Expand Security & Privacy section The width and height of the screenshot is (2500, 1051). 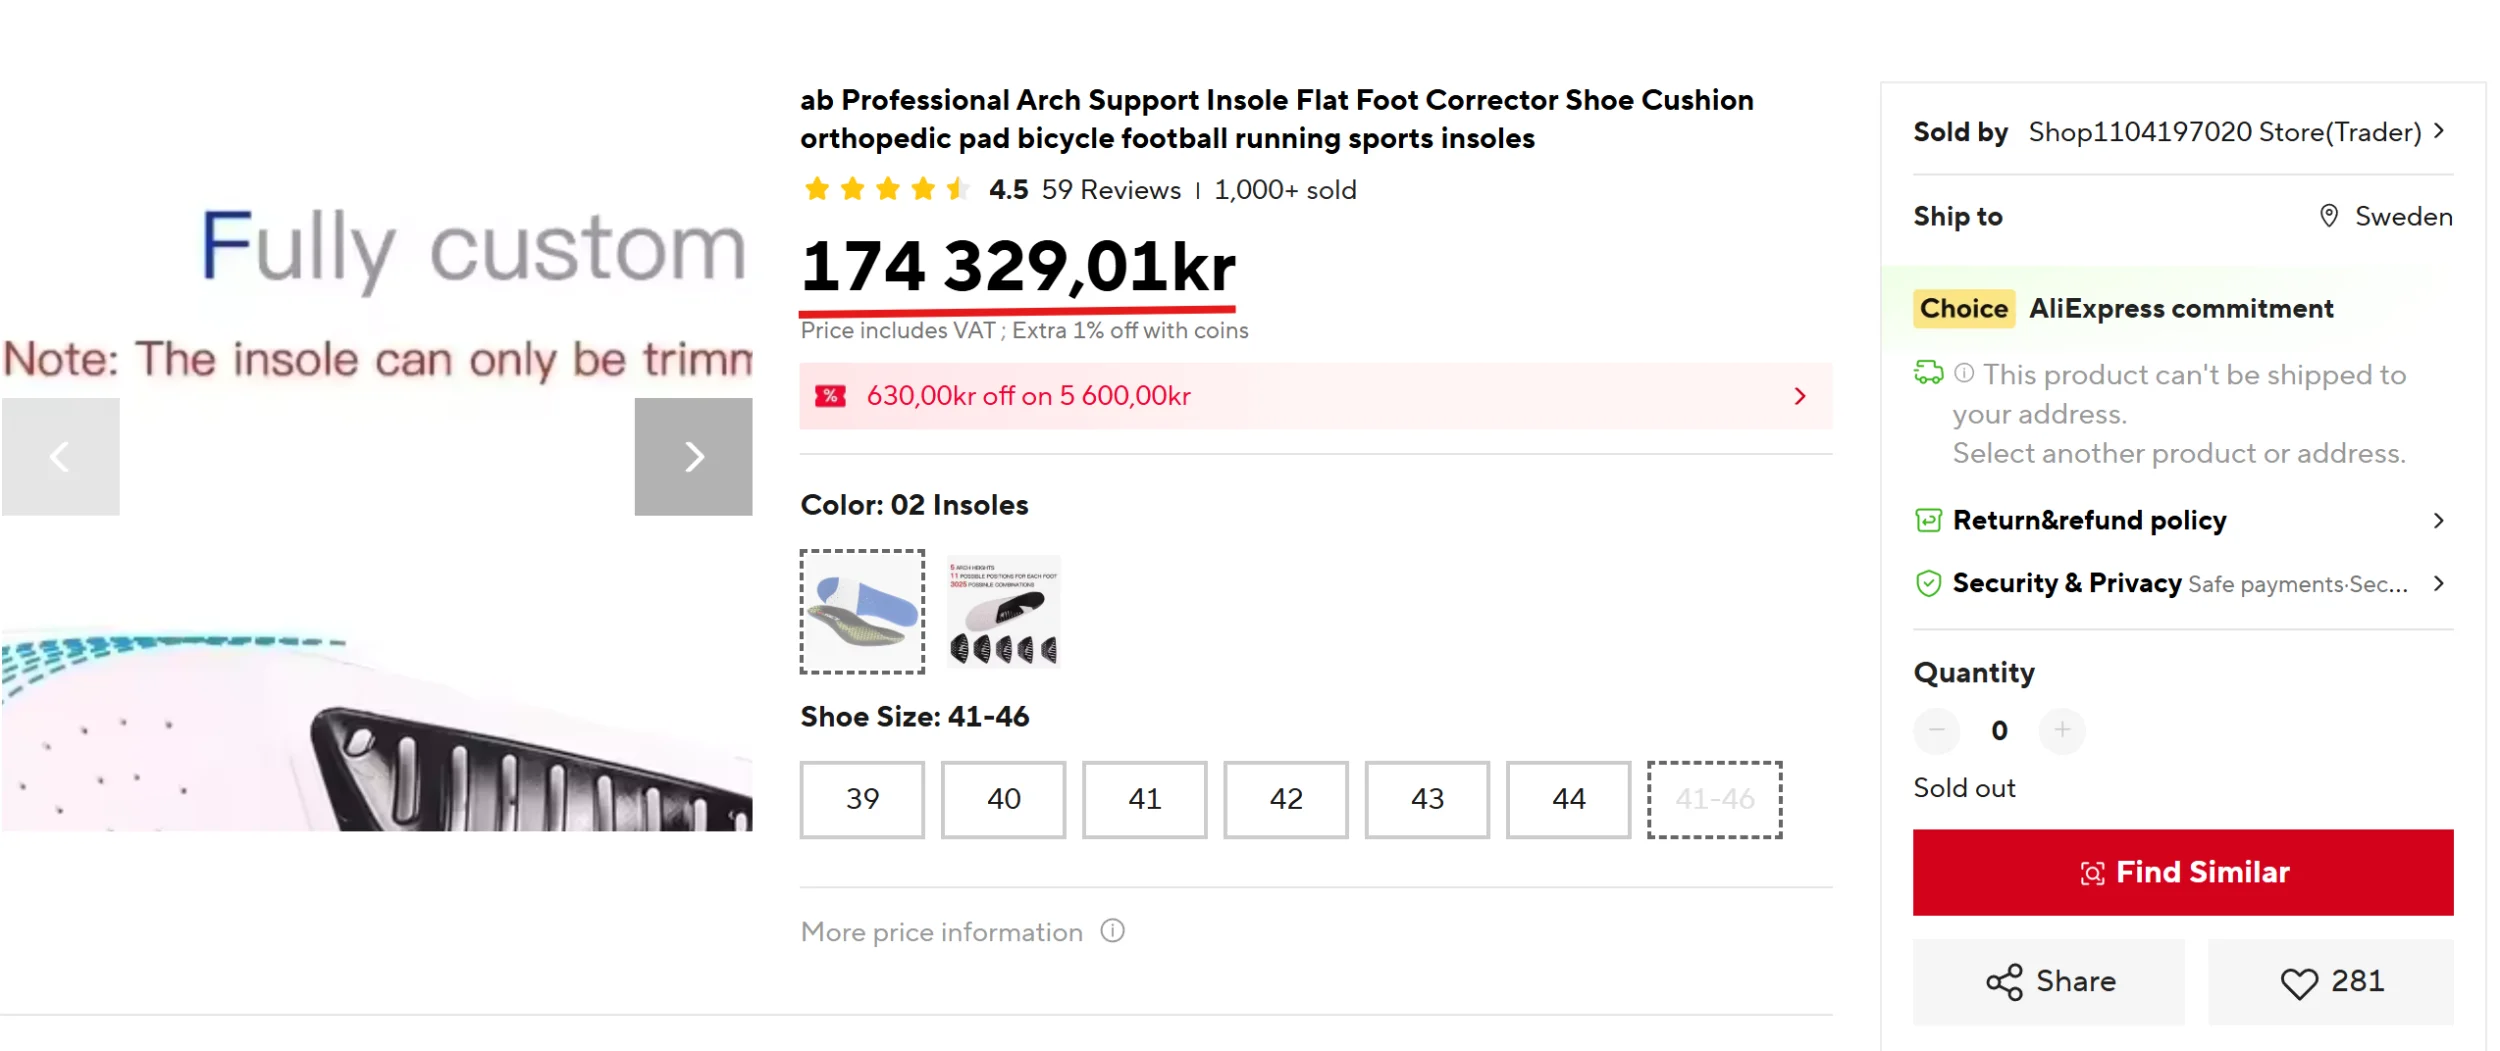pyautogui.click(x=2438, y=583)
